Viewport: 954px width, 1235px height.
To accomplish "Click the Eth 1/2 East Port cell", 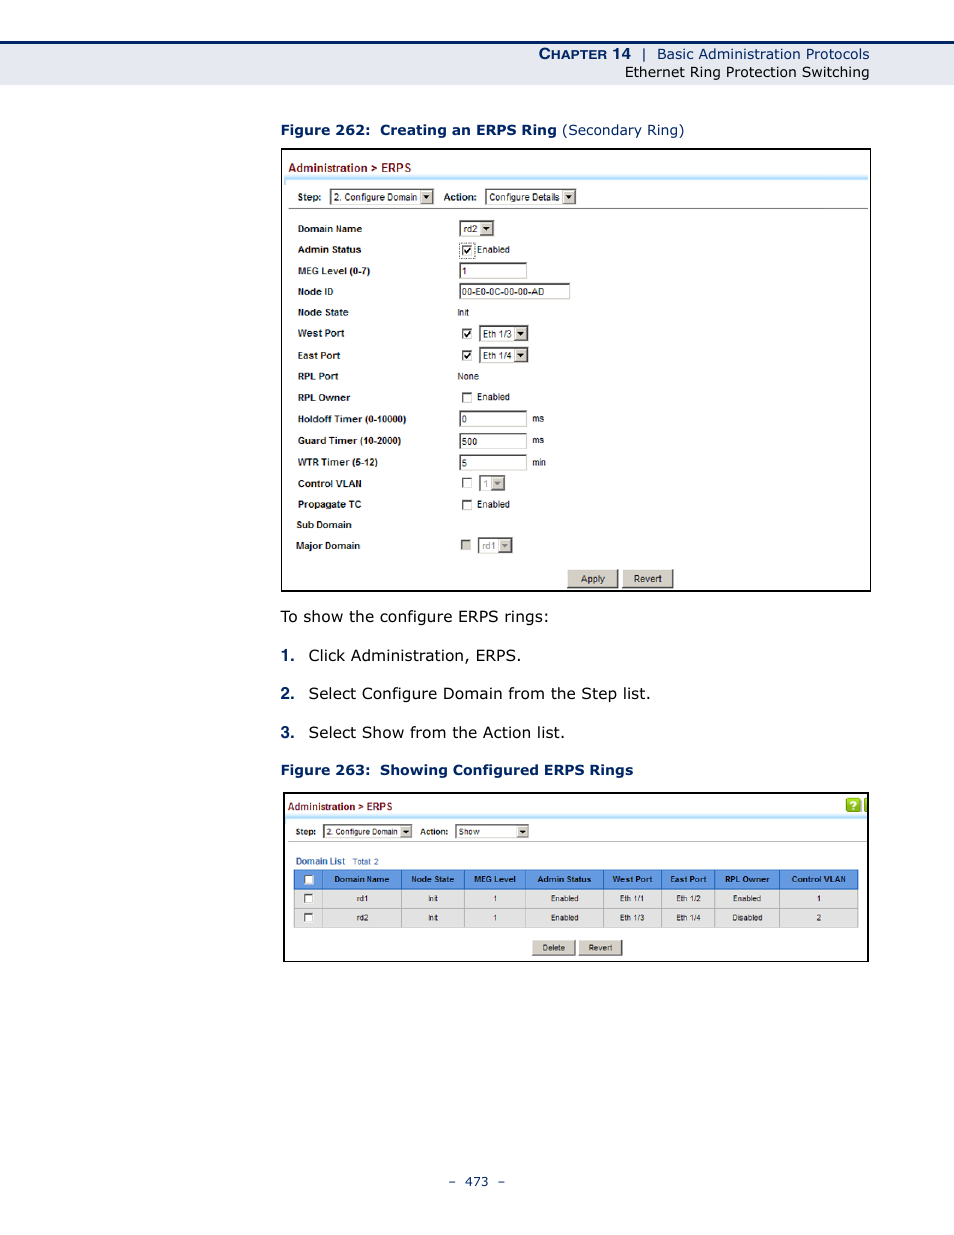I will click(x=688, y=899).
